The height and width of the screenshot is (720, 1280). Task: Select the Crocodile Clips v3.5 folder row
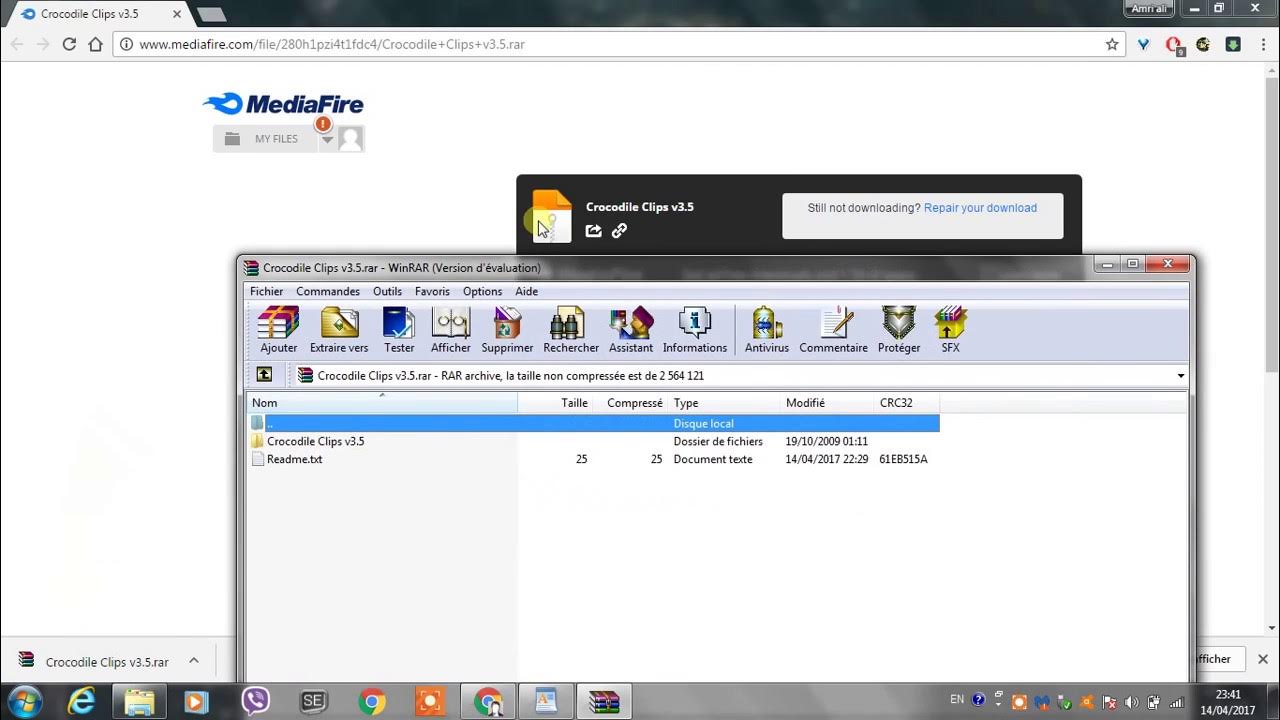pos(593,441)
